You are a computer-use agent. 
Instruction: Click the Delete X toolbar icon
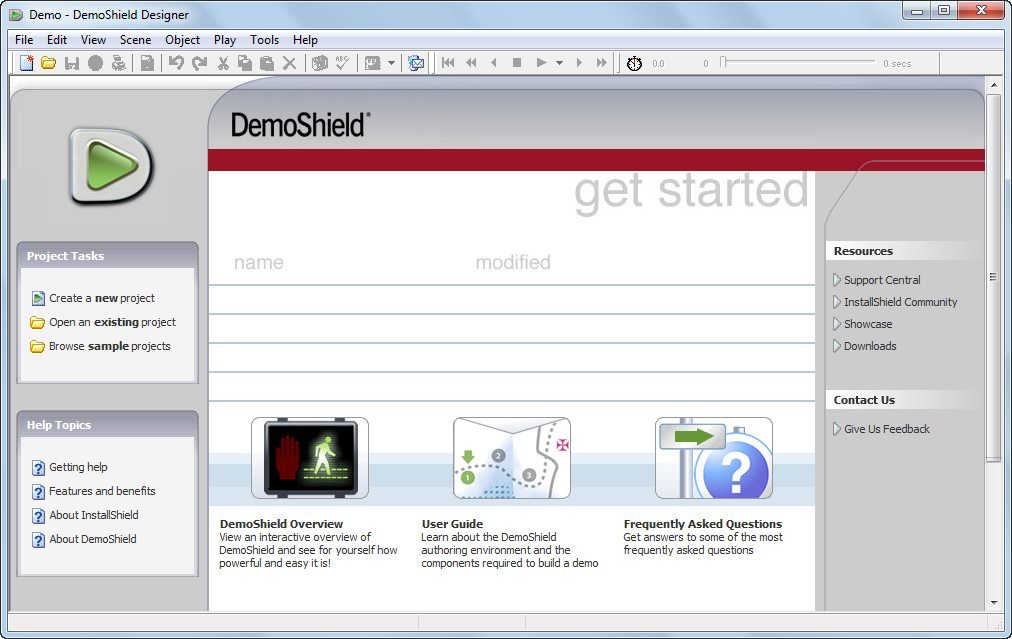(290, 63)
